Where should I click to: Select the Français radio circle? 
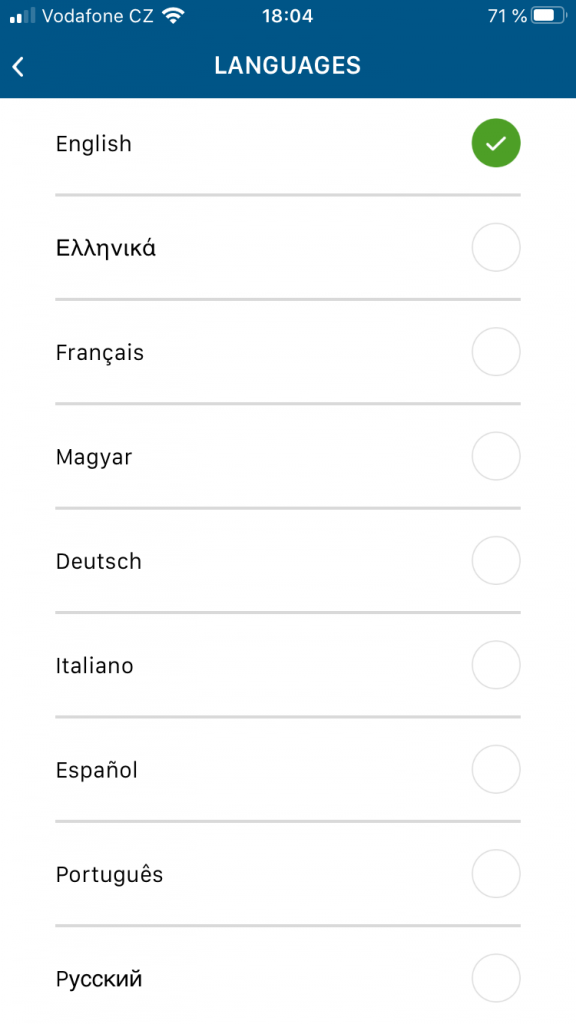tap(496, 352)
